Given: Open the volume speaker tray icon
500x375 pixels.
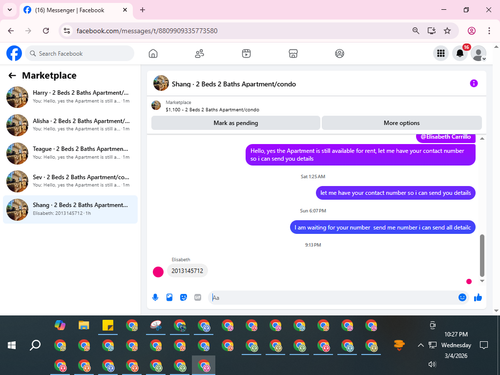Looking at the screenshot, I should tap(432, 364).
